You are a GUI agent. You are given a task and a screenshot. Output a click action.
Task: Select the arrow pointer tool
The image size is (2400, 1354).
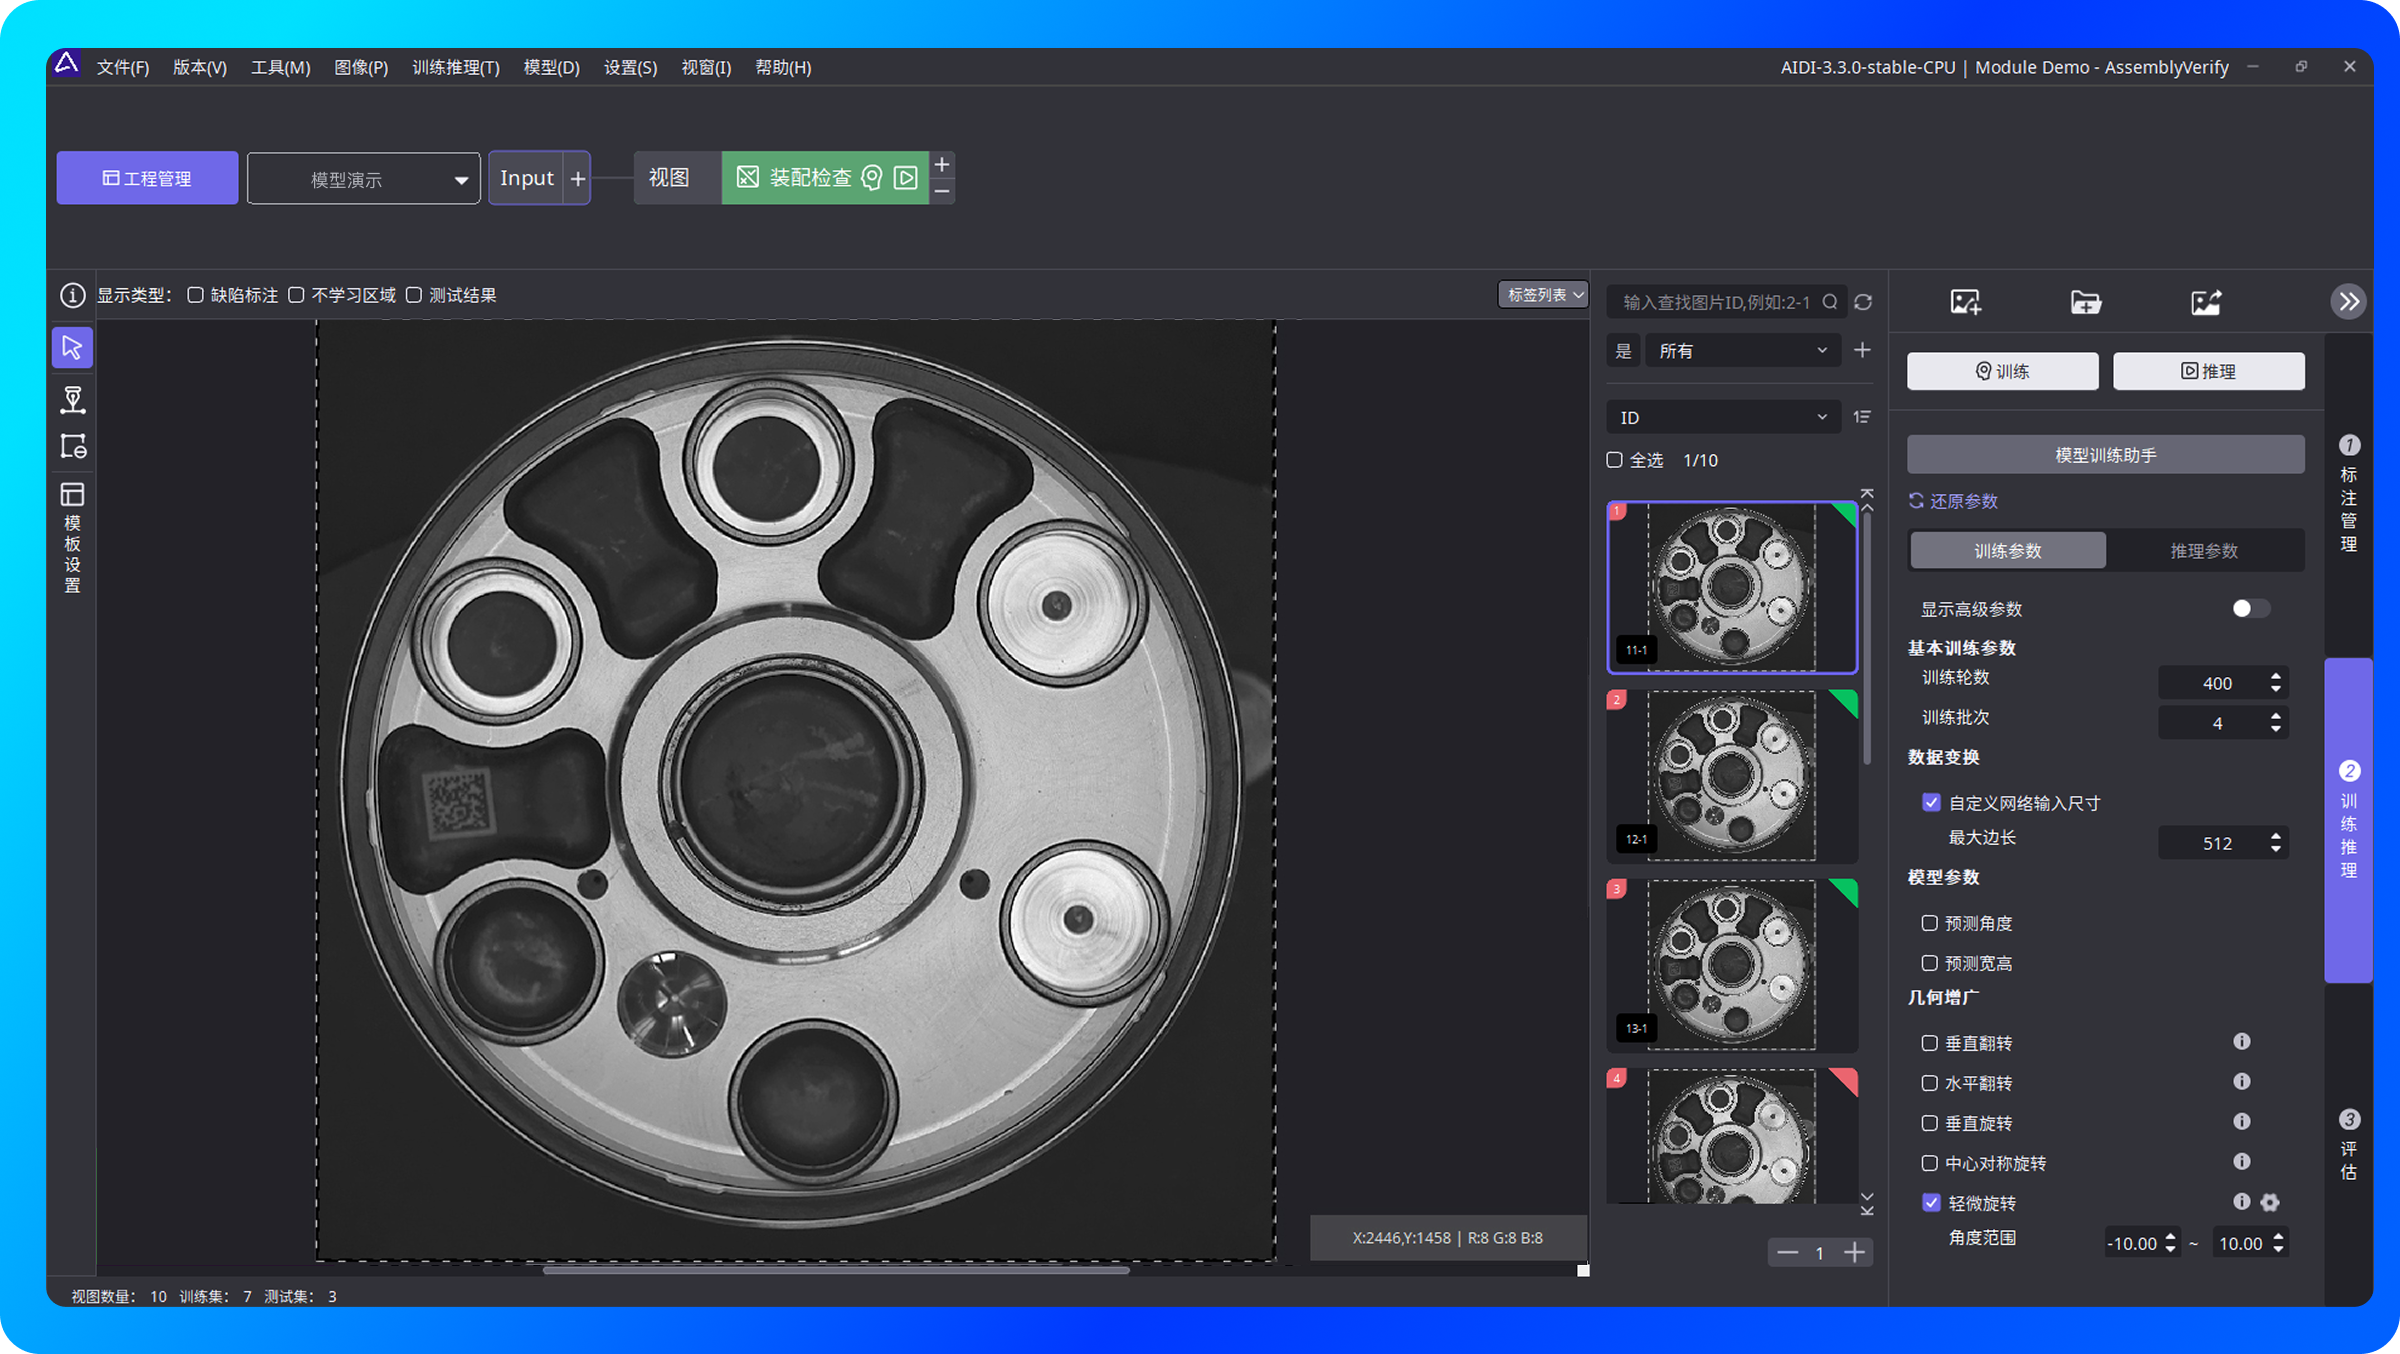click(72, 348)
